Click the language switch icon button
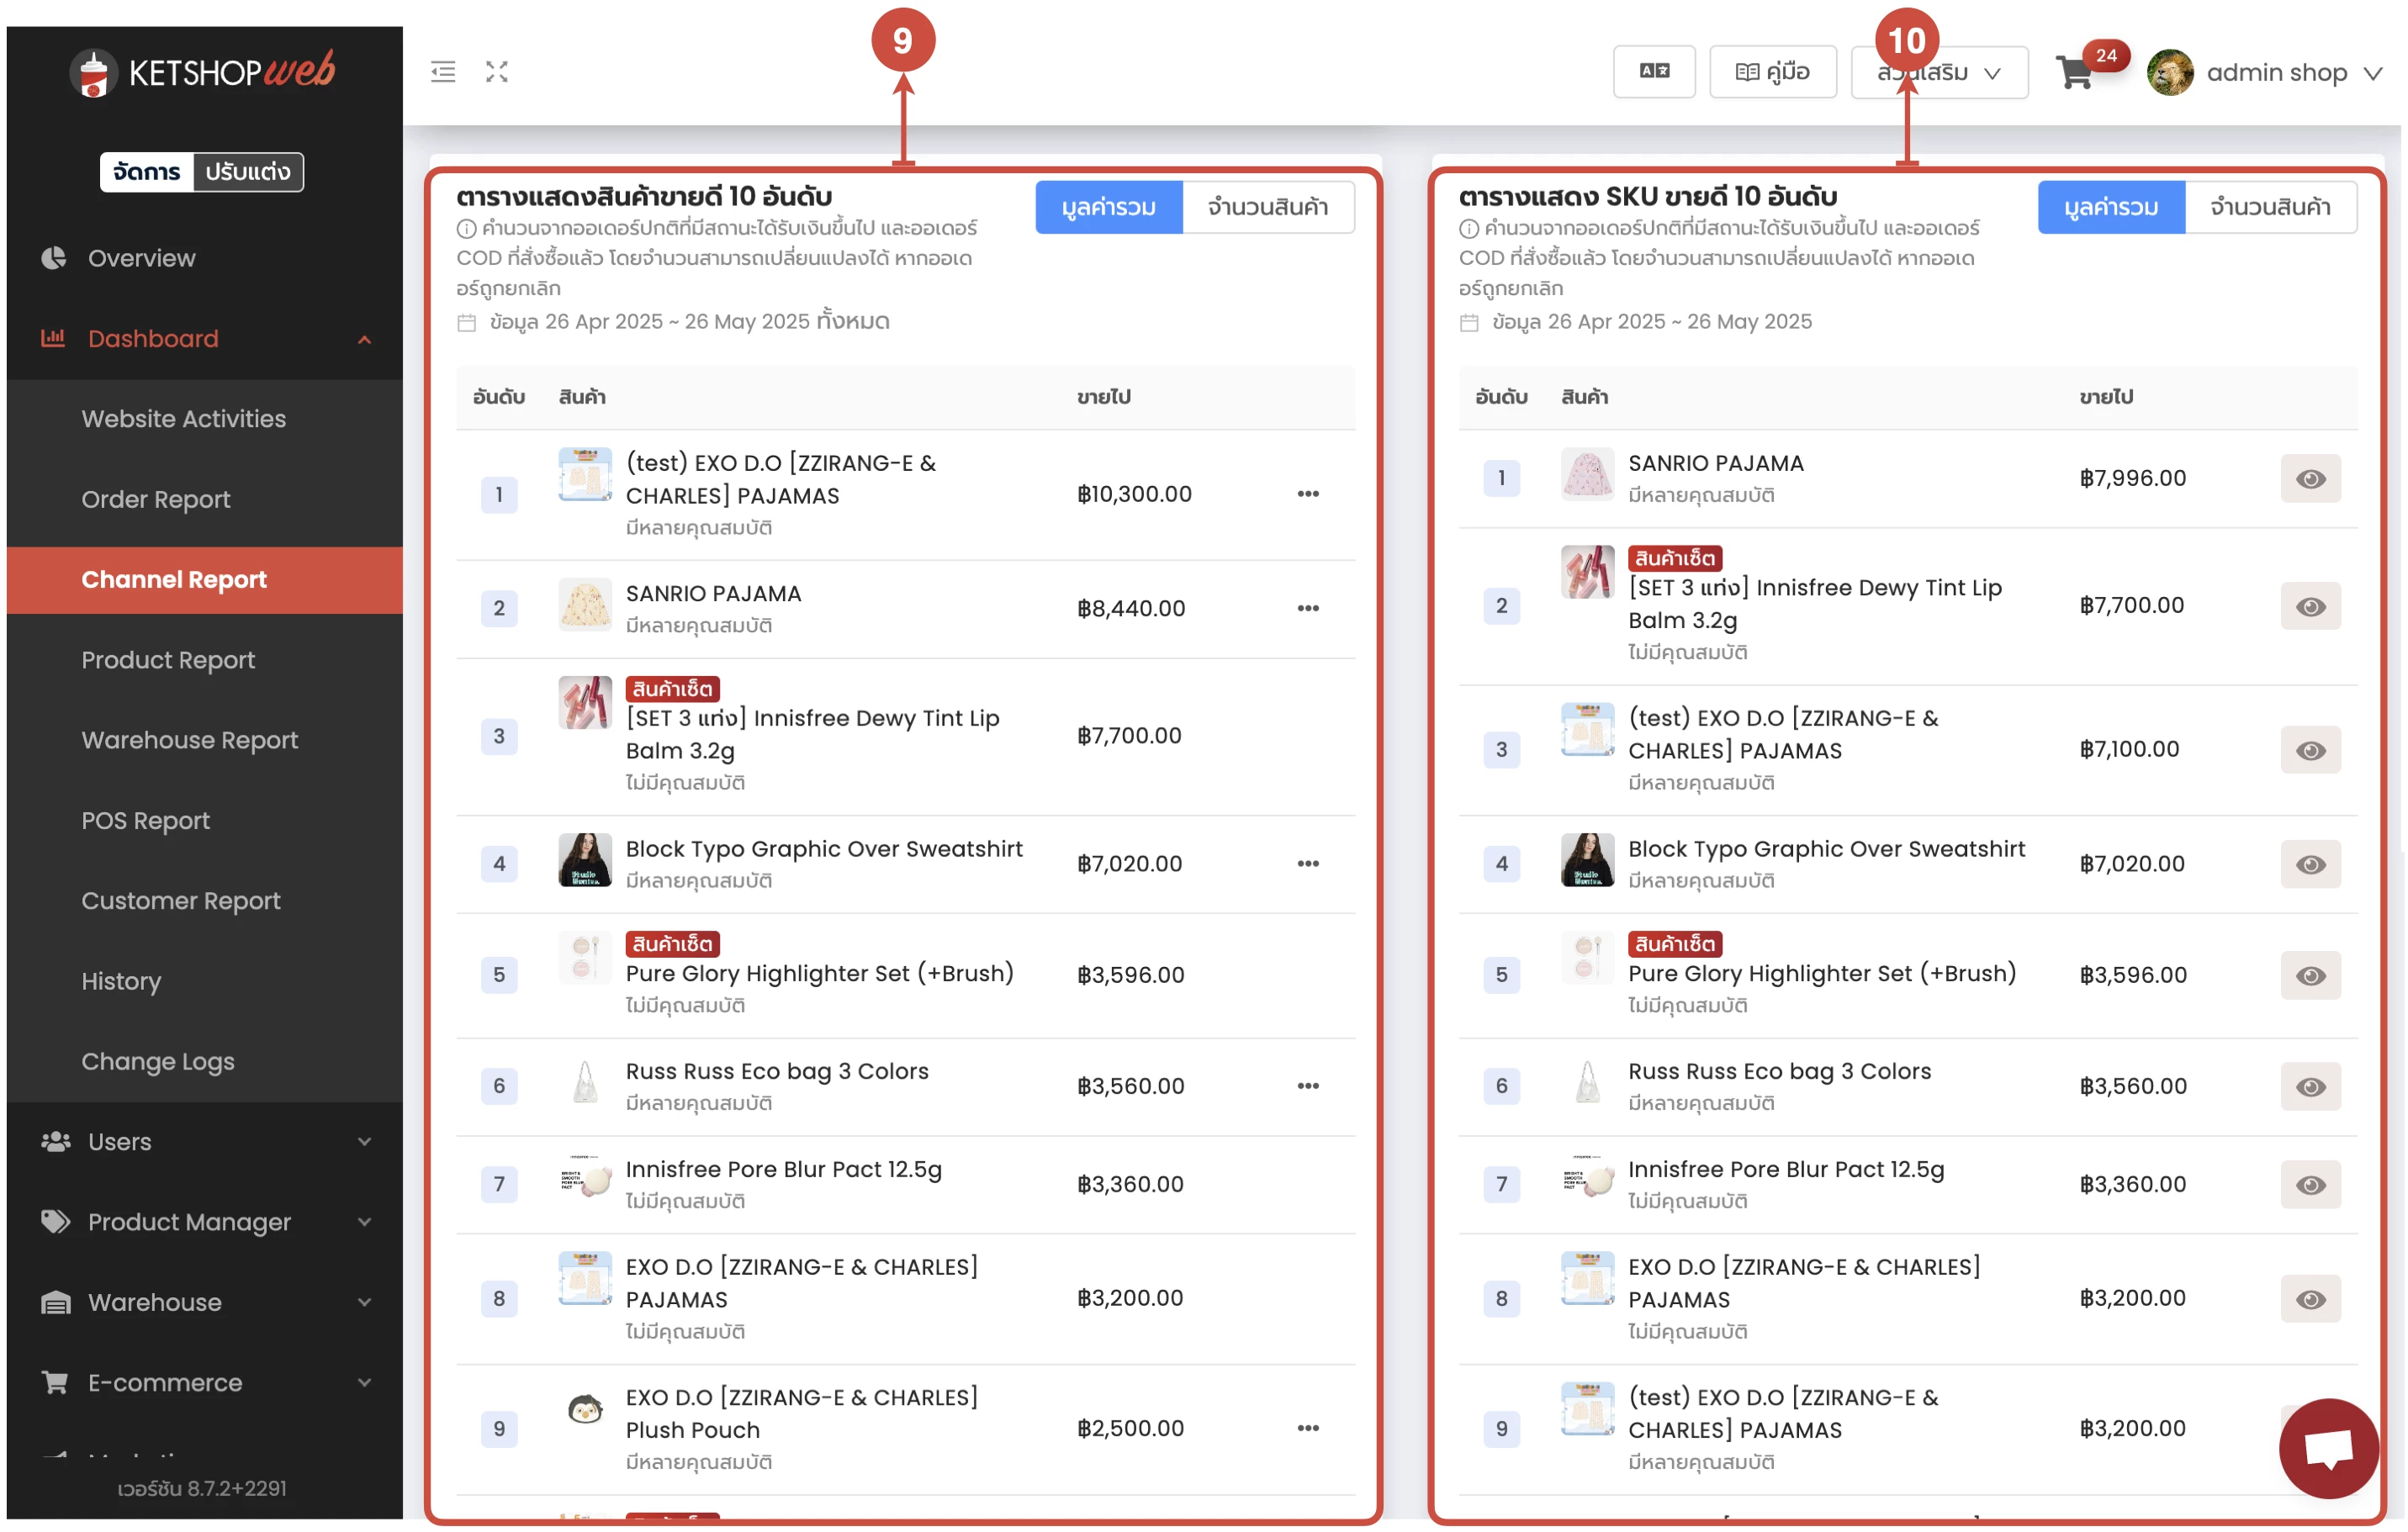The width and height of the screenshot is (2408, 1532). coord(1654,72)
